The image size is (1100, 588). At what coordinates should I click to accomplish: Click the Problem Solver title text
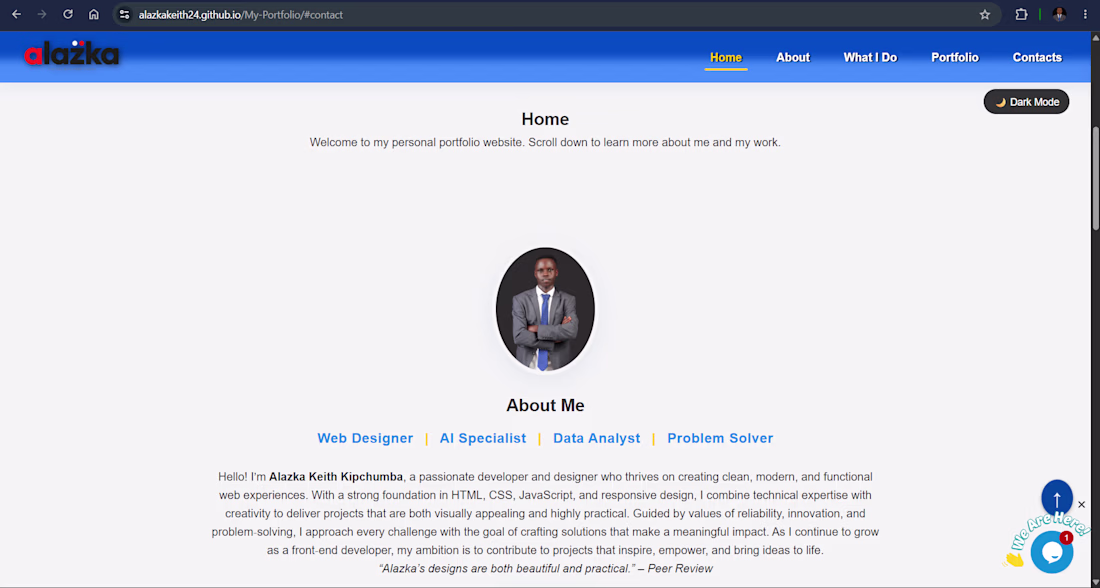(720, 438)
